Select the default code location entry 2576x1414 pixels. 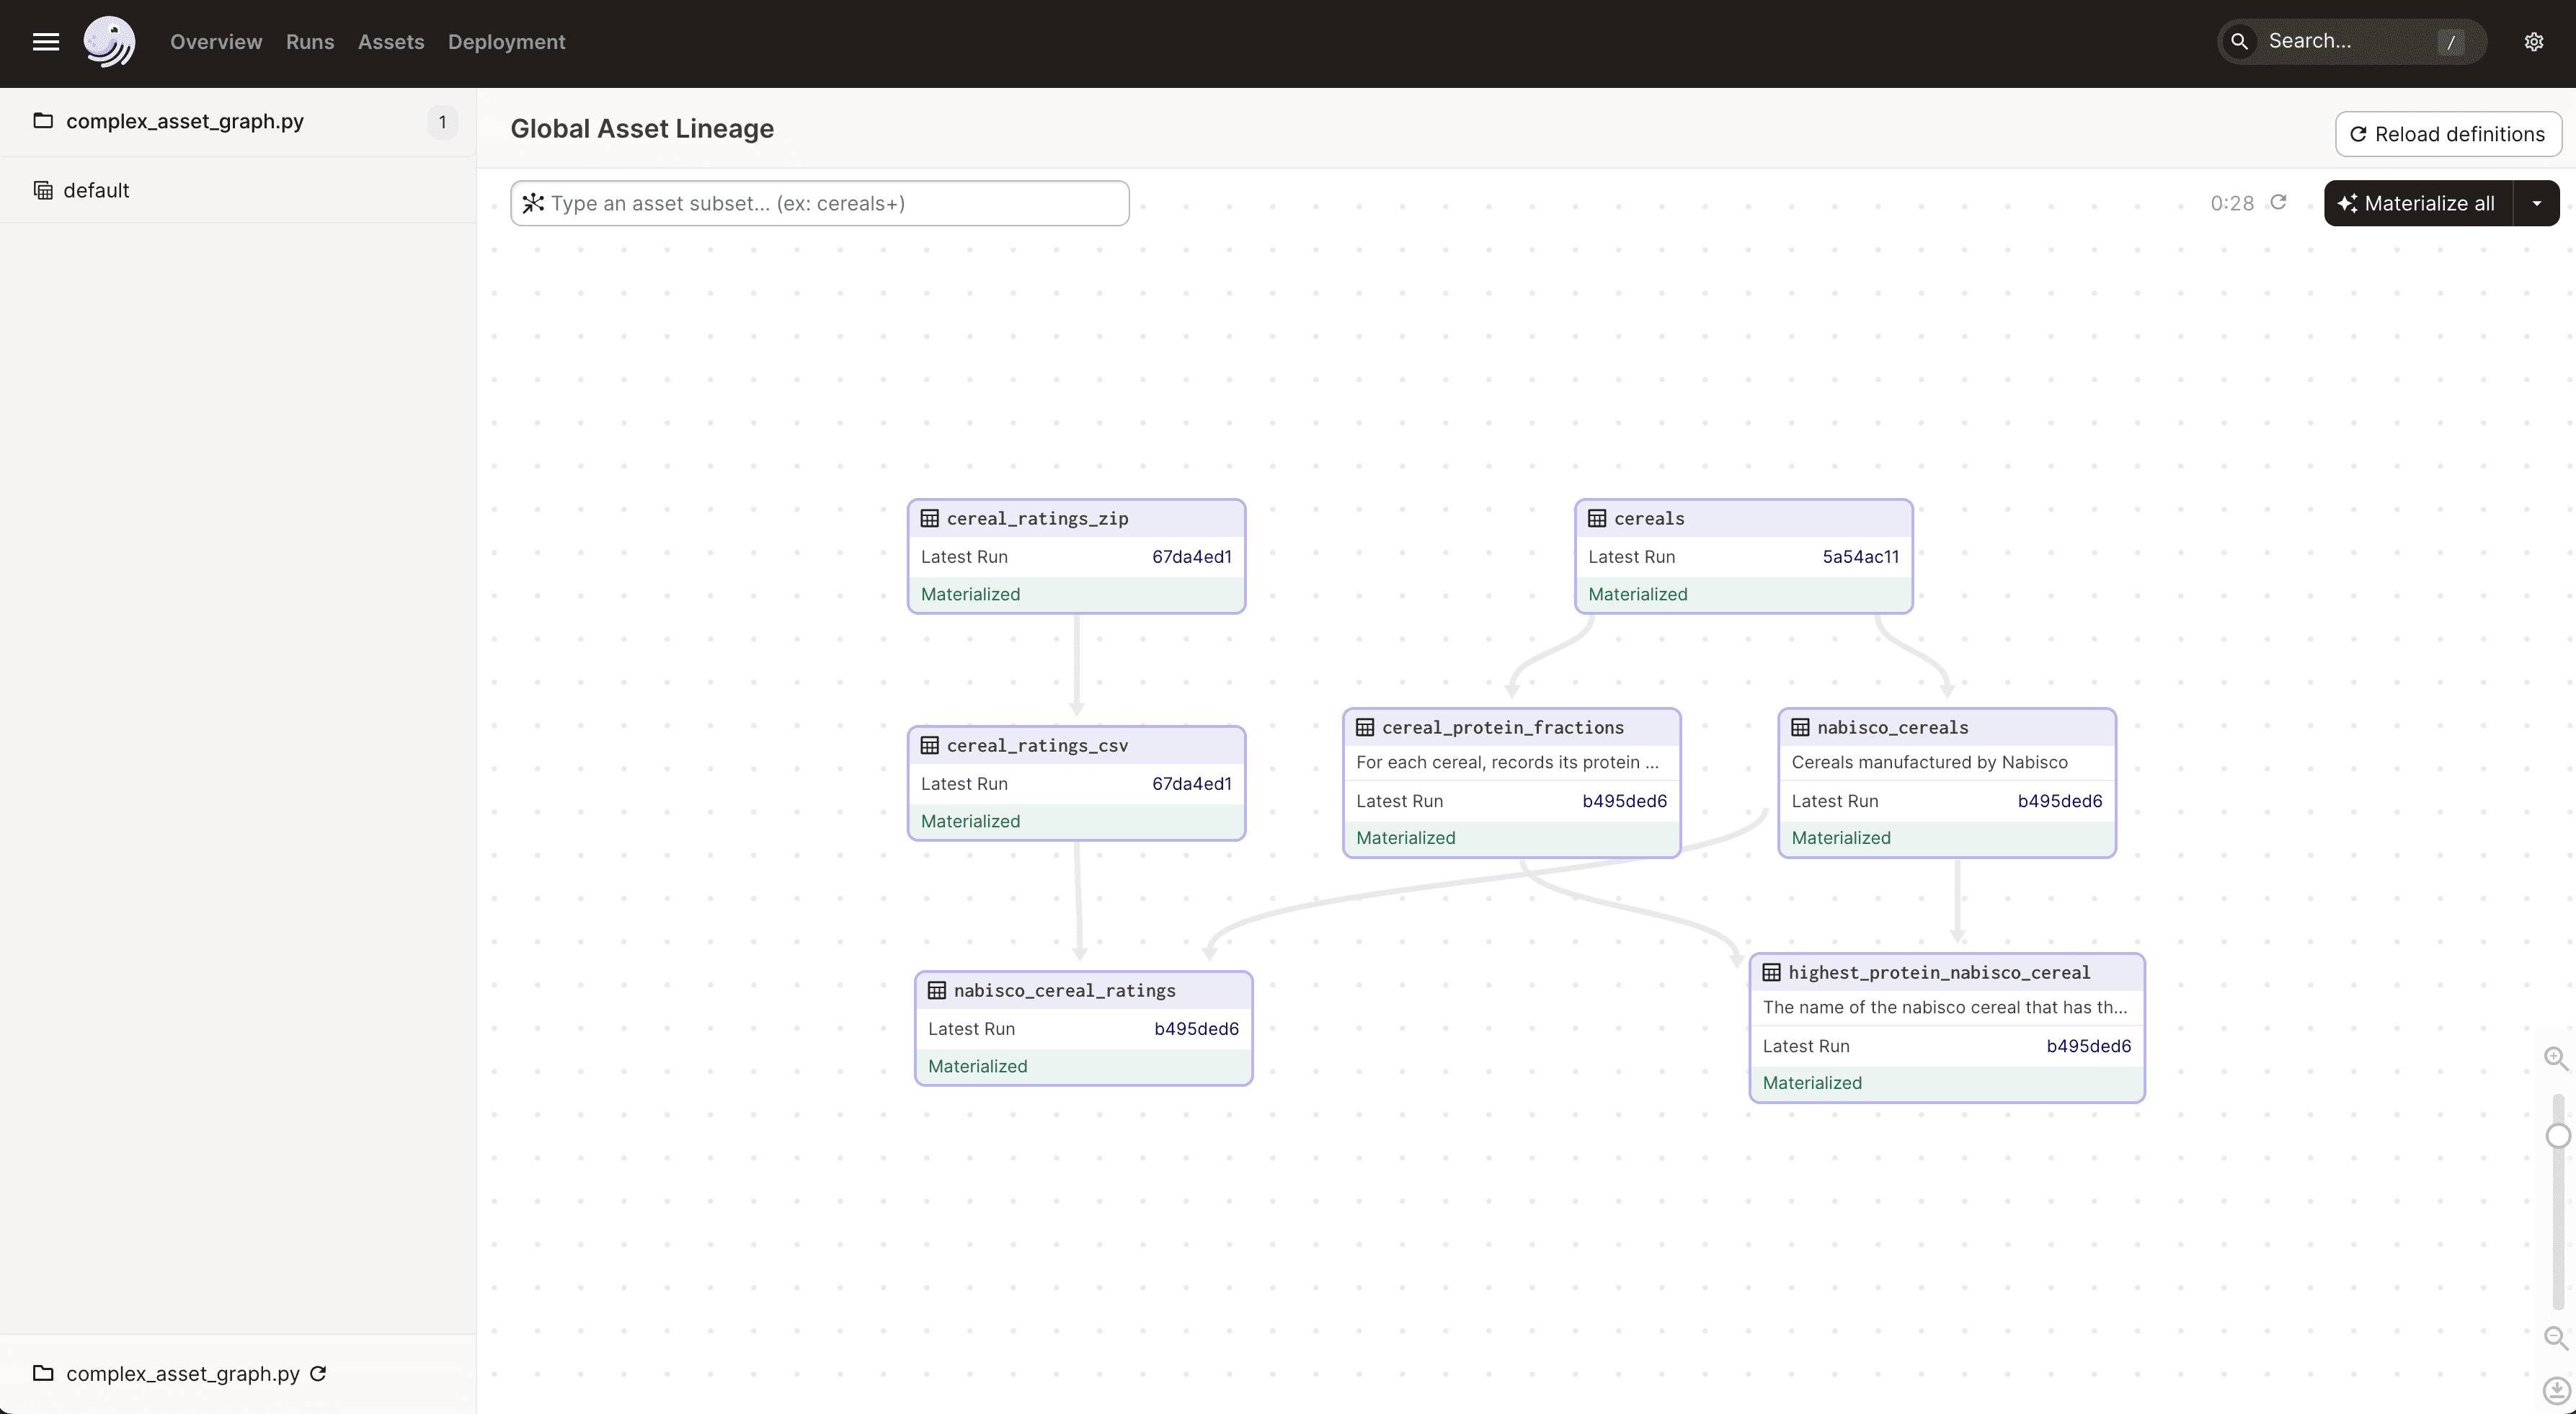(97, 190)
